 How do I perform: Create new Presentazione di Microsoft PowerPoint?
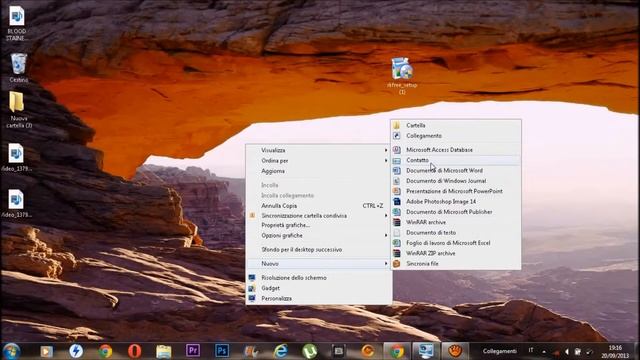tap(456, 191)
